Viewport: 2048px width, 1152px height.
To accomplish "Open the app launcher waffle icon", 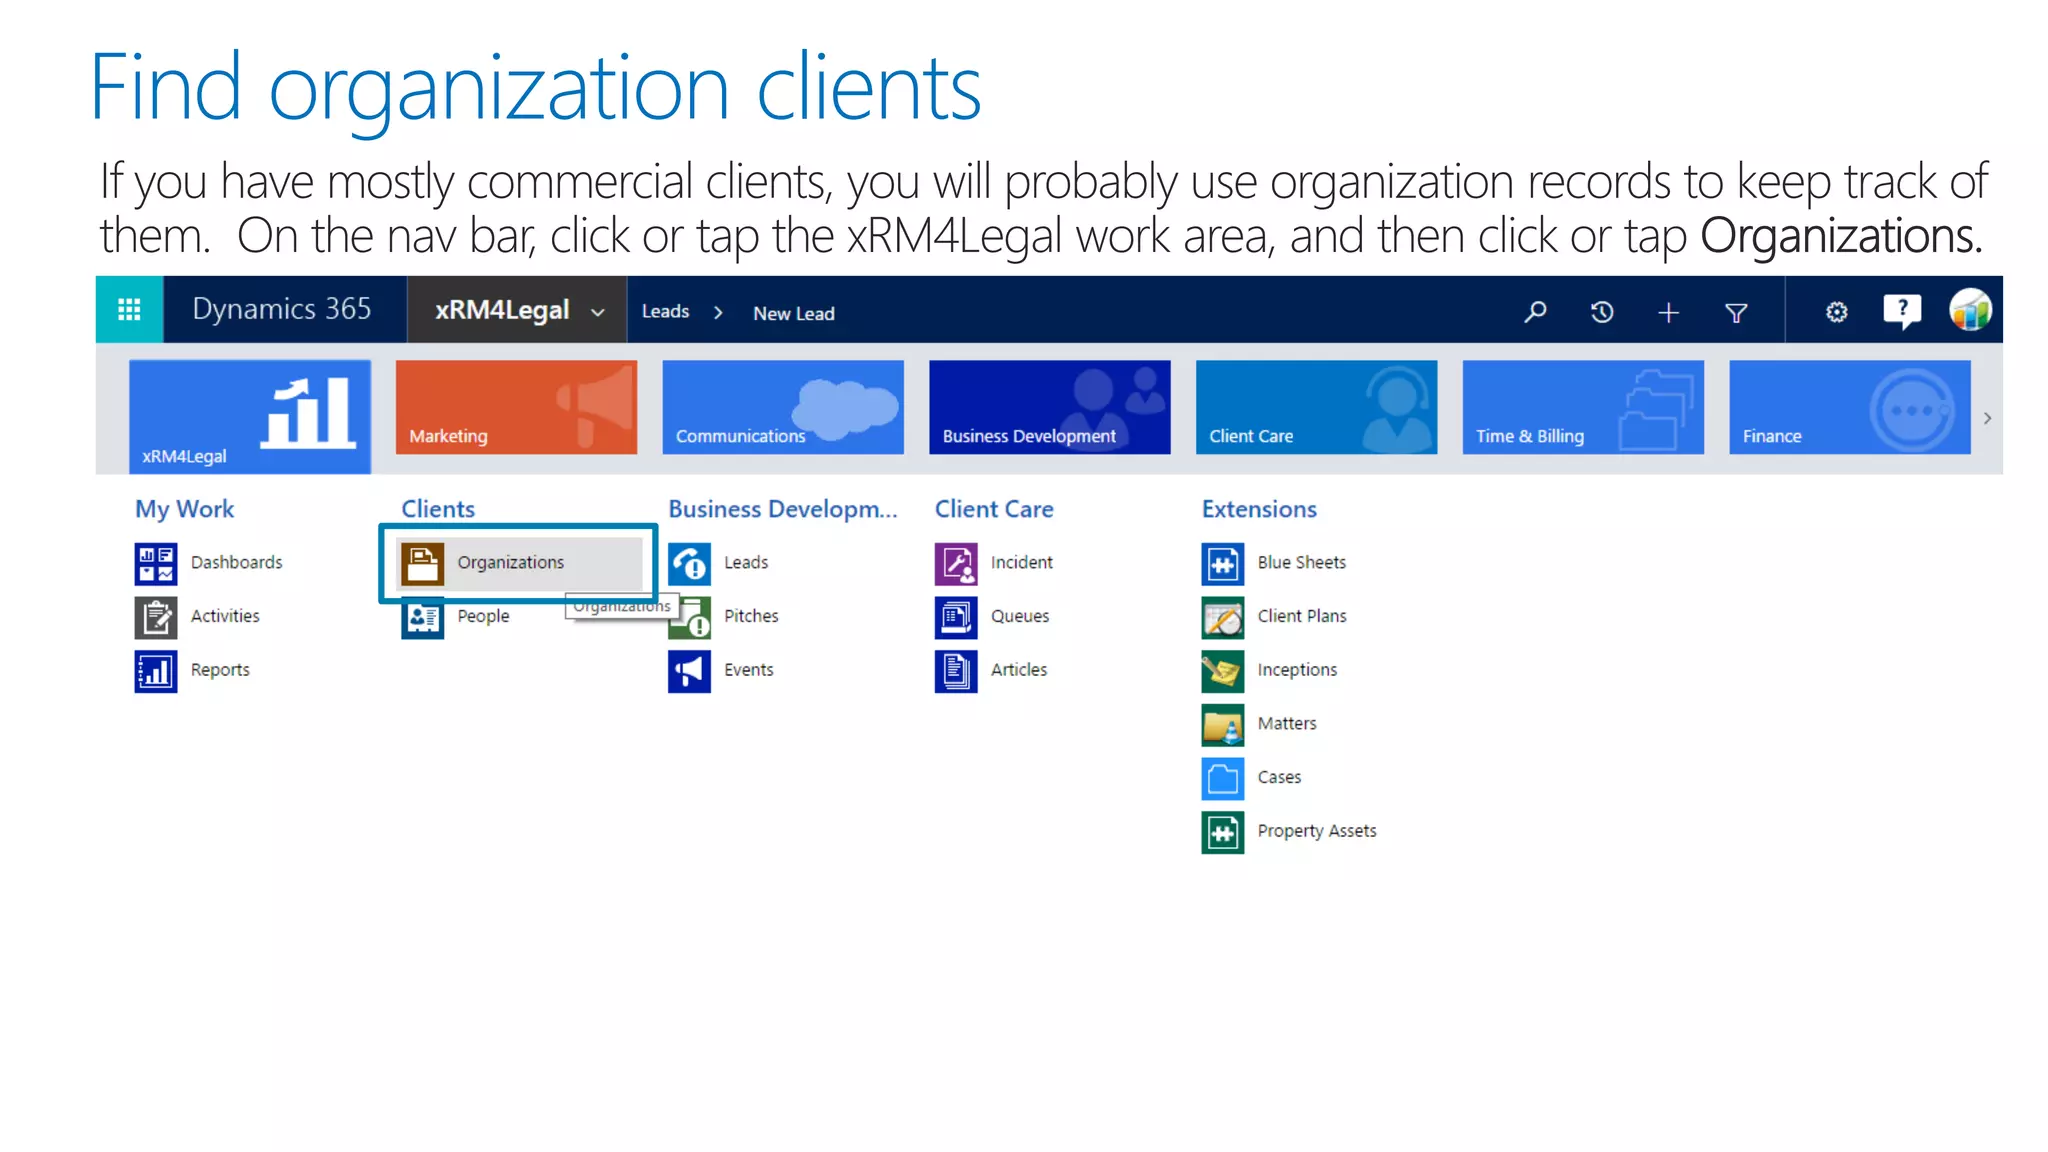I will (x=129, y=310).
